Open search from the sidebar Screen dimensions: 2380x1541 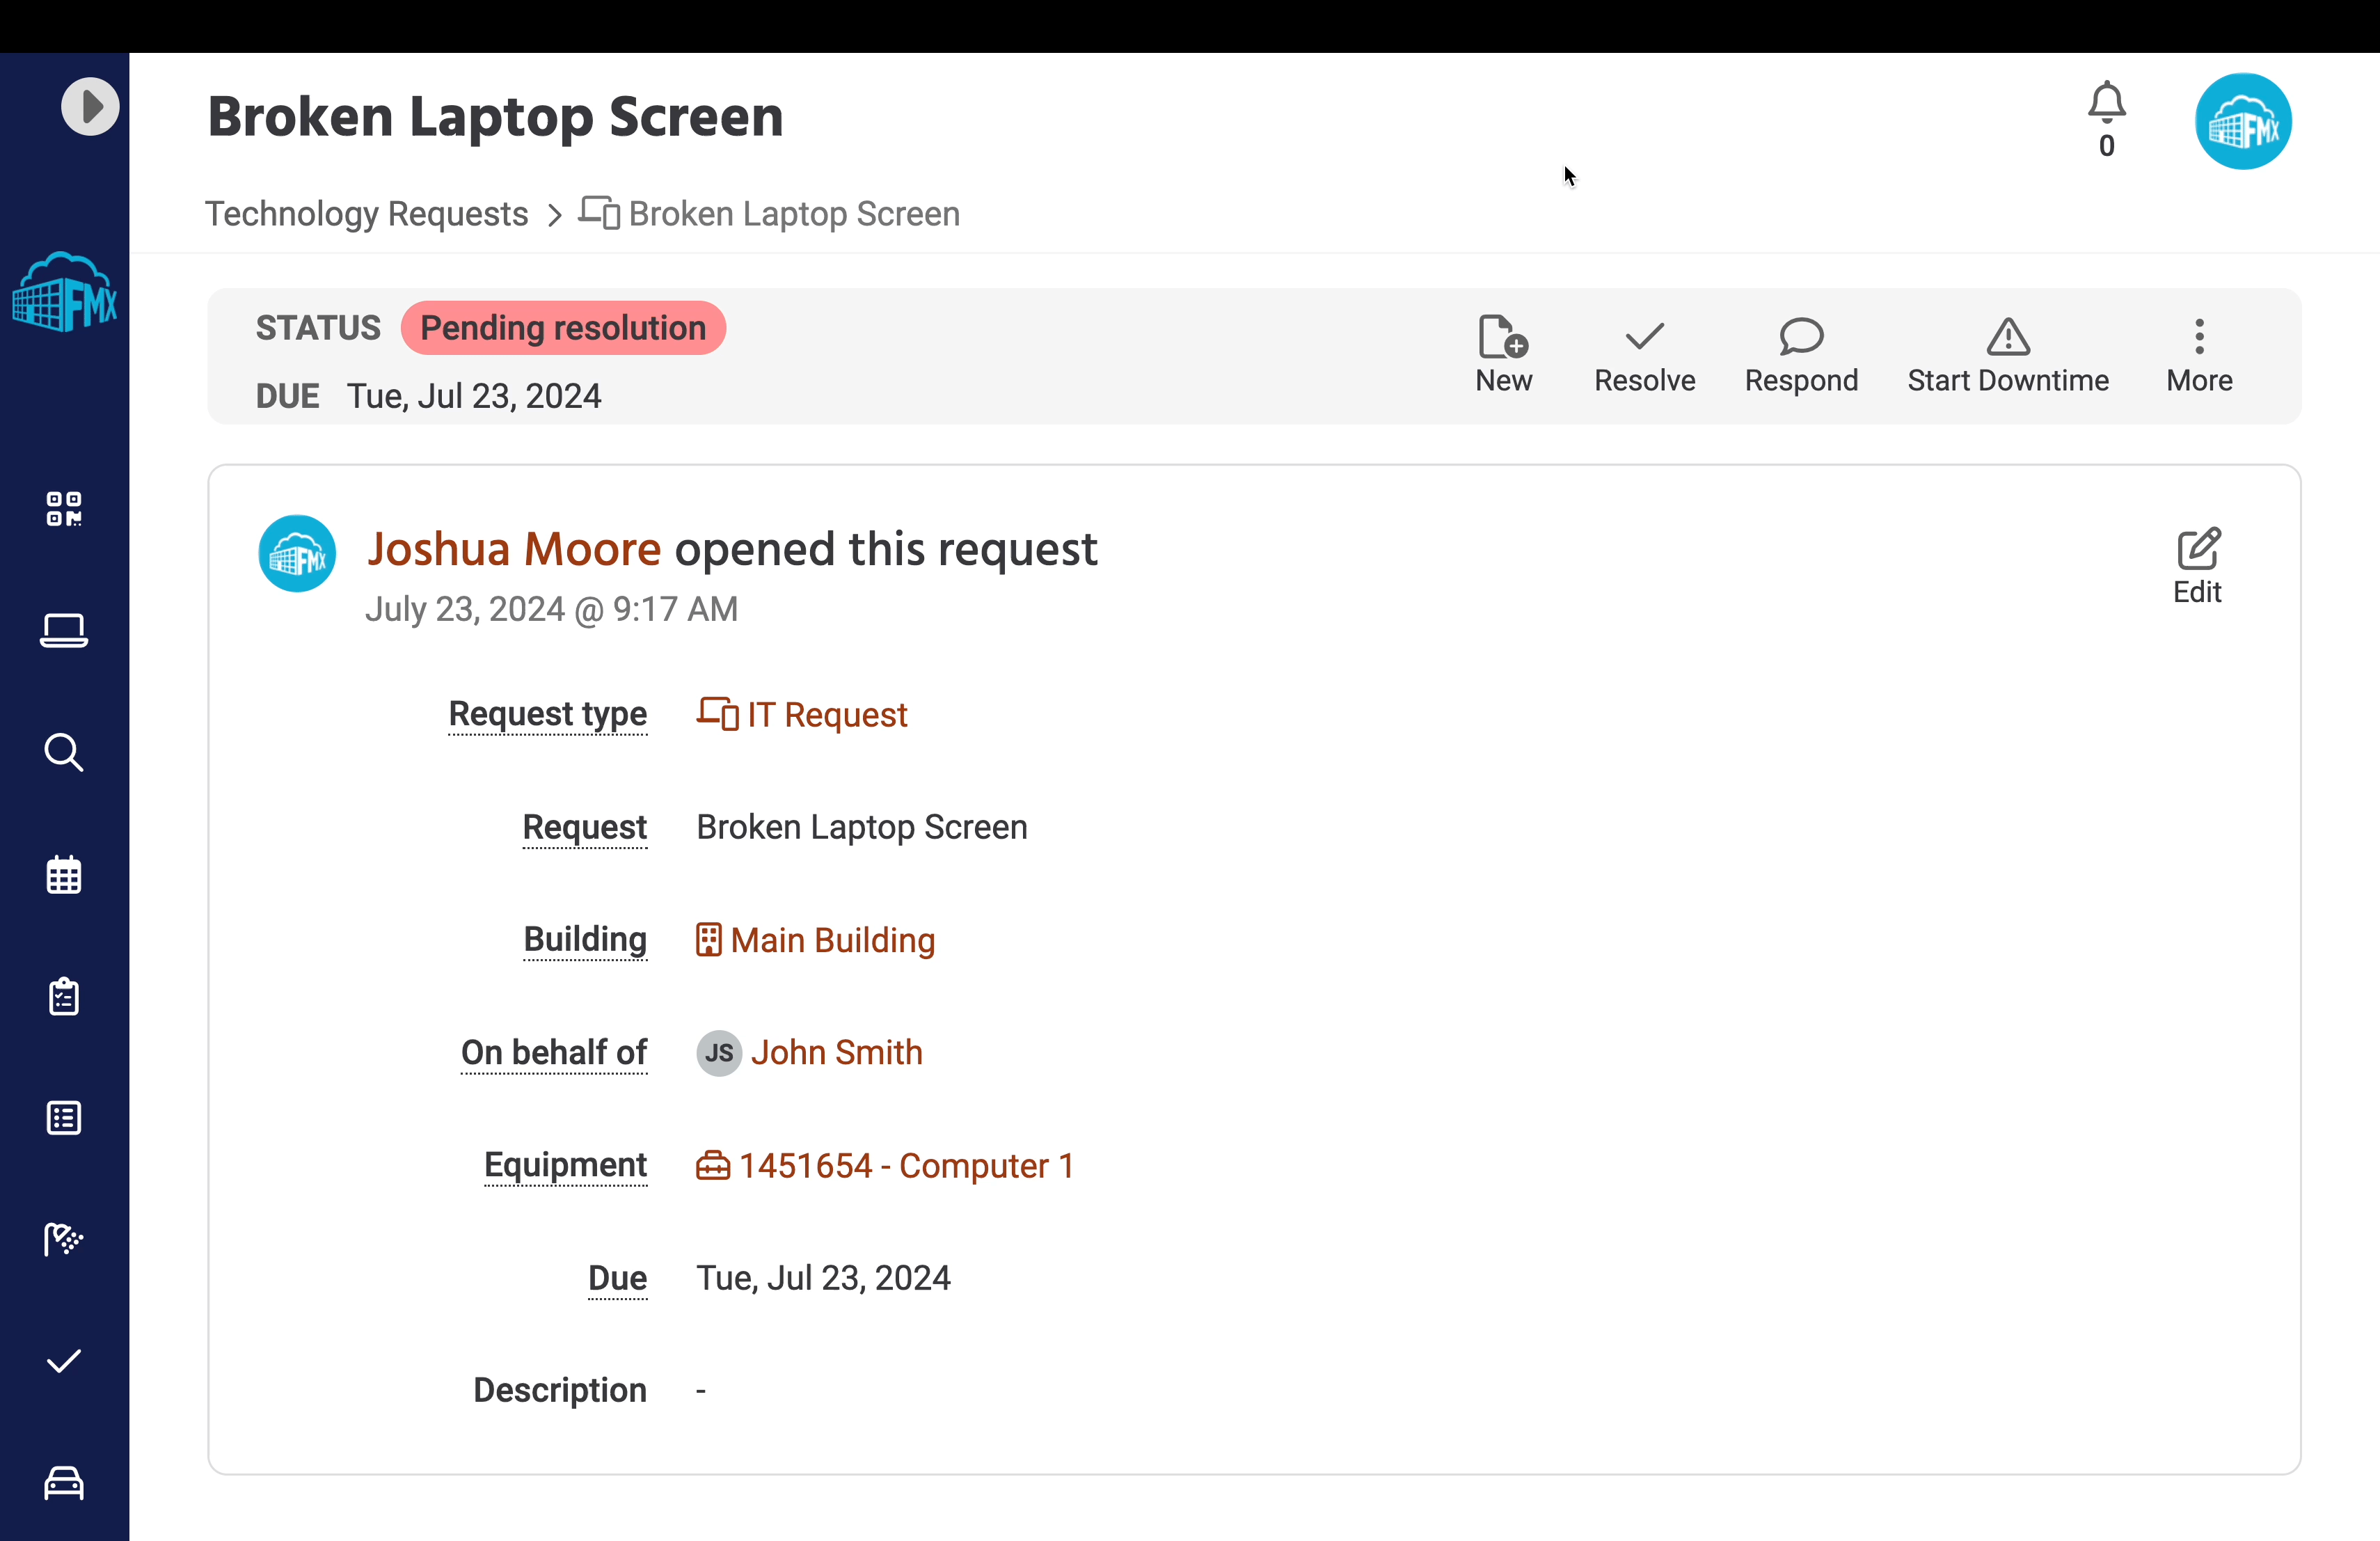click(x=63, y=753)
